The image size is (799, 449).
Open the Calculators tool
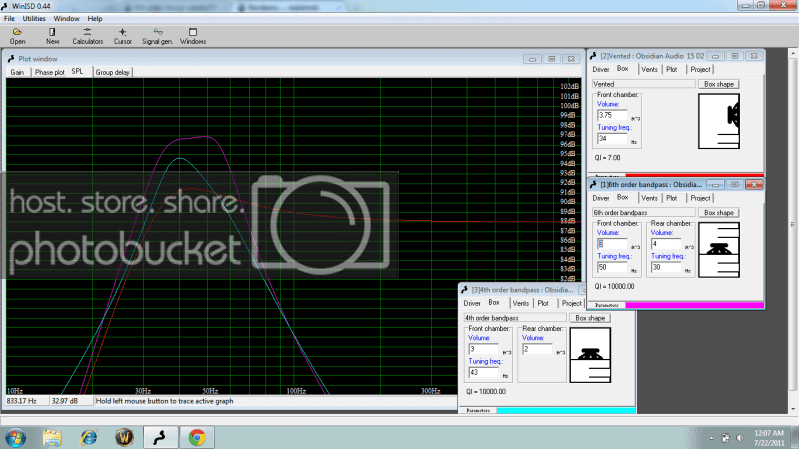click(87, 36)
